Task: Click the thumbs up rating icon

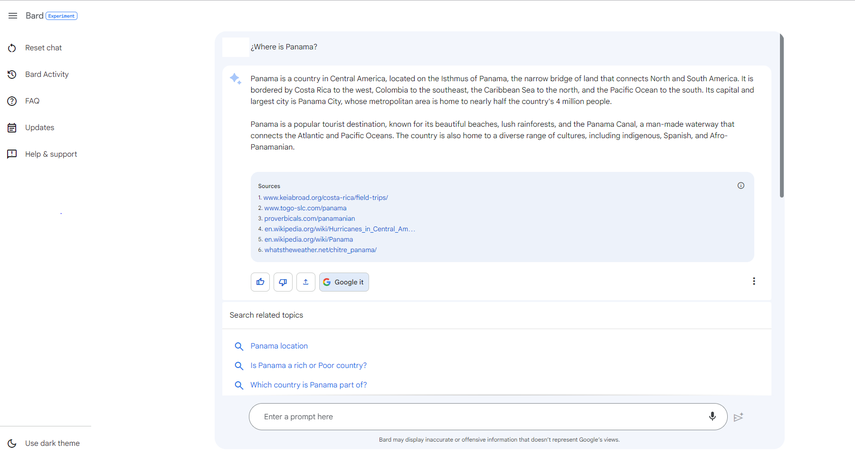Action: point(260,282)
